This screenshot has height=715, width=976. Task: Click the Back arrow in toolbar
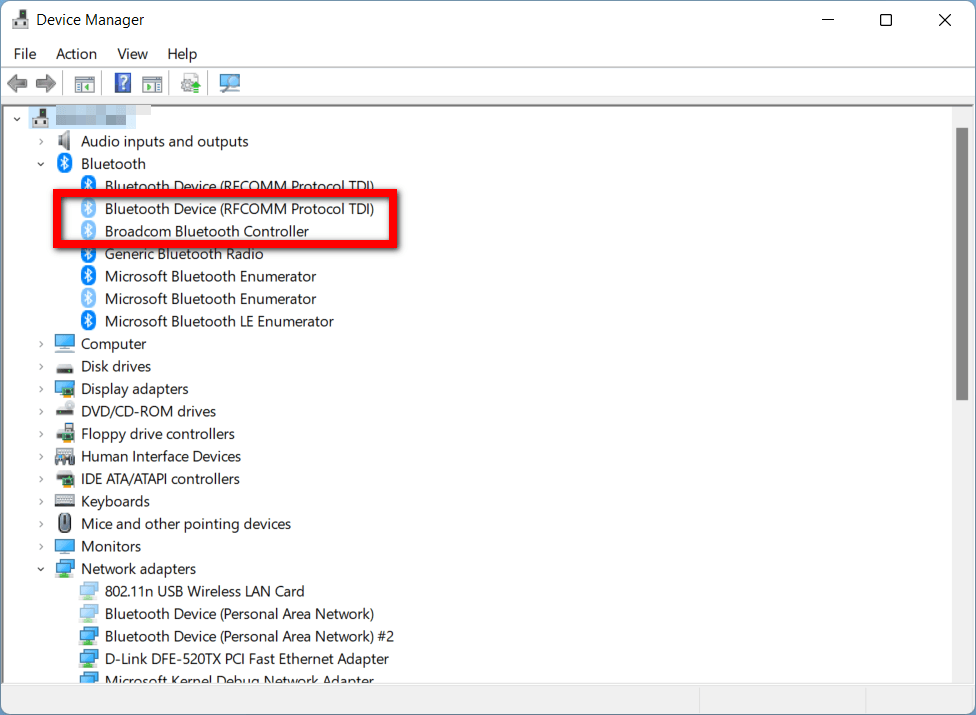pos(17,84)
